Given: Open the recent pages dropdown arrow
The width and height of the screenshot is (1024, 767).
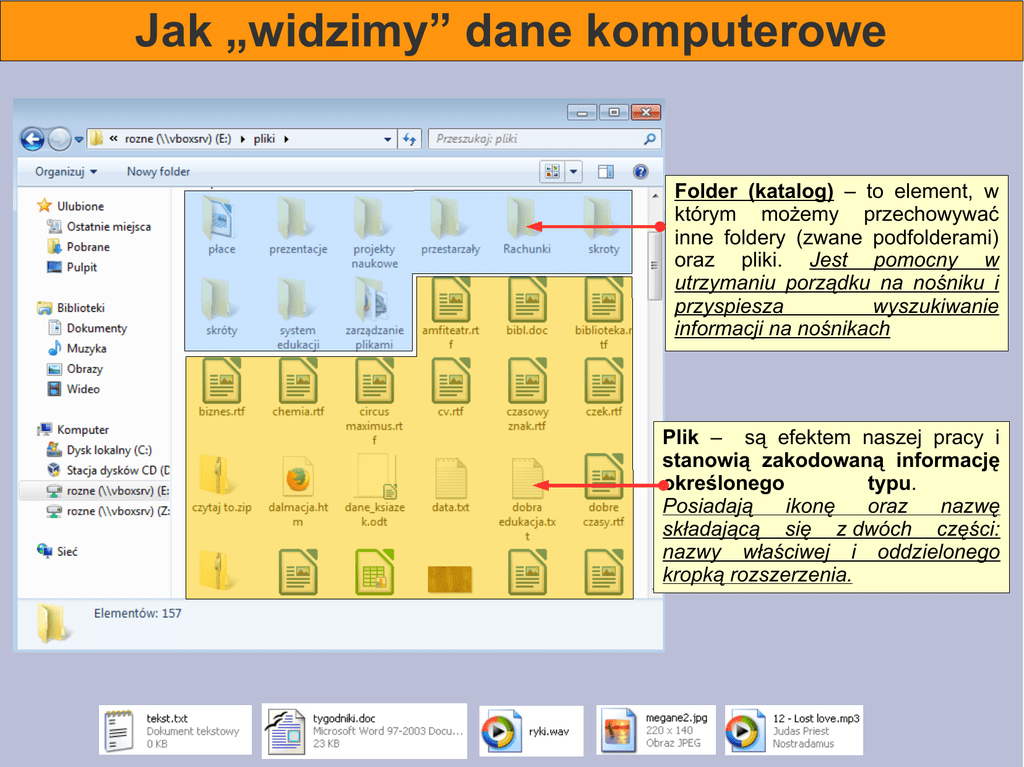Looking at the screenshot, I should [78, 140].
